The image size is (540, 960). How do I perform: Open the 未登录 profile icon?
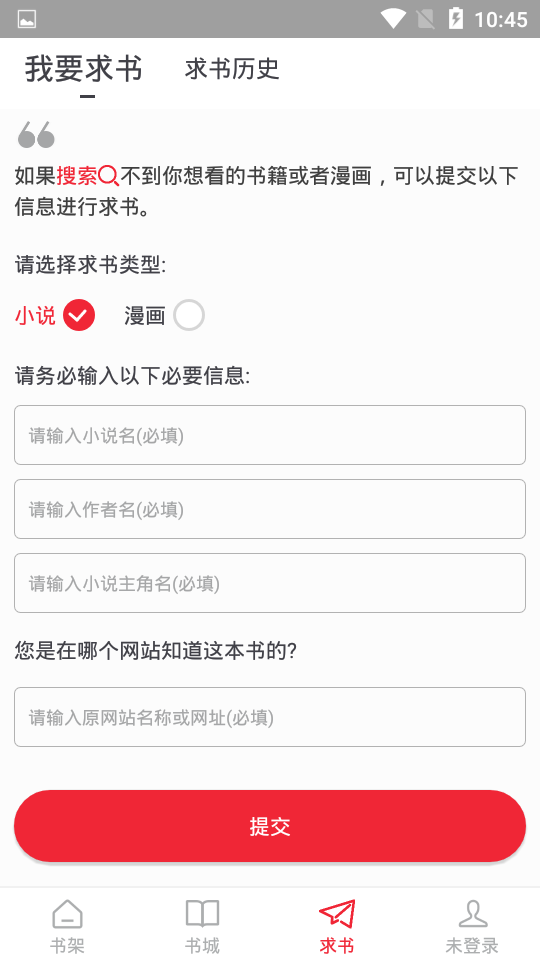click(472, 914)
